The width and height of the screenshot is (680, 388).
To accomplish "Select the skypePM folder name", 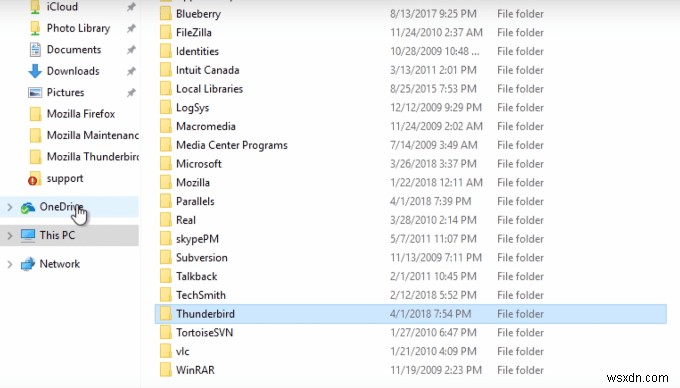I will click(197, 239).
